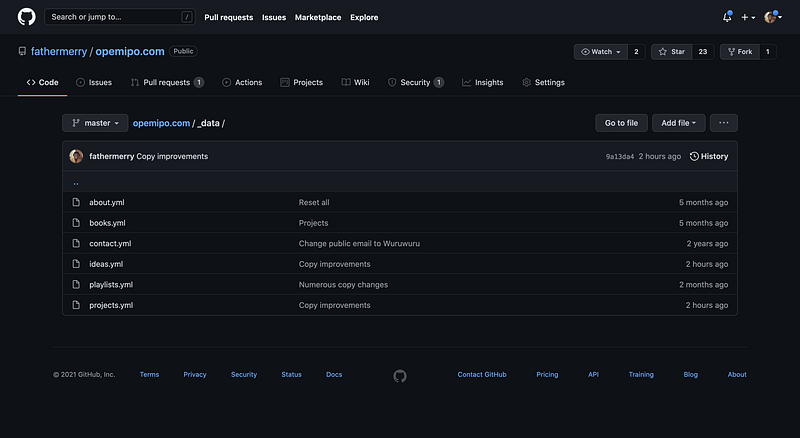Click the Search or jump to field
Image resolution: width=800 pixels, height=438 pixels.
click(121, 17)
